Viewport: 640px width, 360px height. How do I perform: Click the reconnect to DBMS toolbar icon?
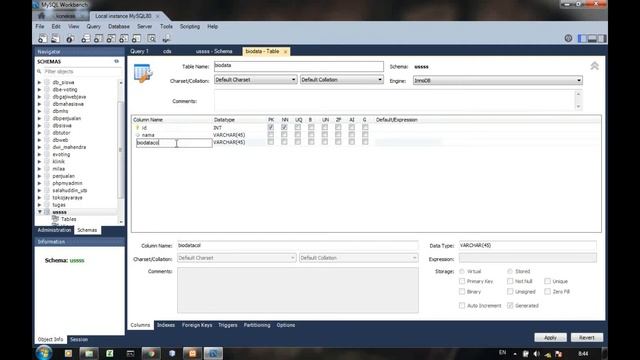pyautogui.click(x=166, y=39)
